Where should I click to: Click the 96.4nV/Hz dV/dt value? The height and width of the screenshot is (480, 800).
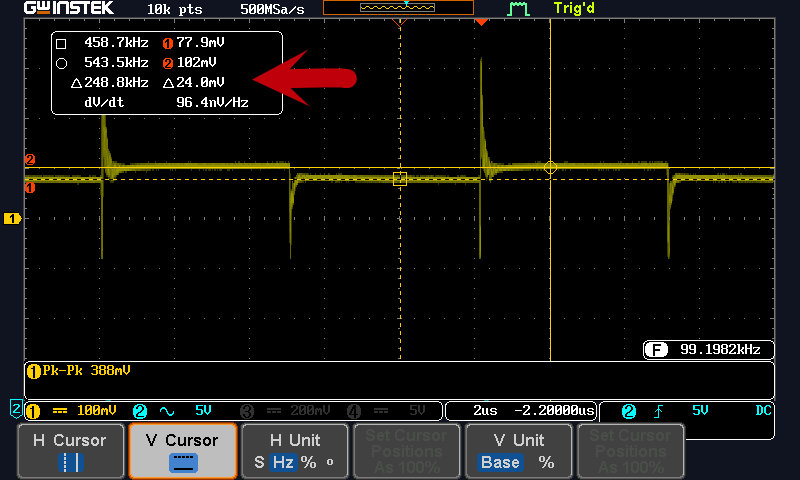point(212,103)
